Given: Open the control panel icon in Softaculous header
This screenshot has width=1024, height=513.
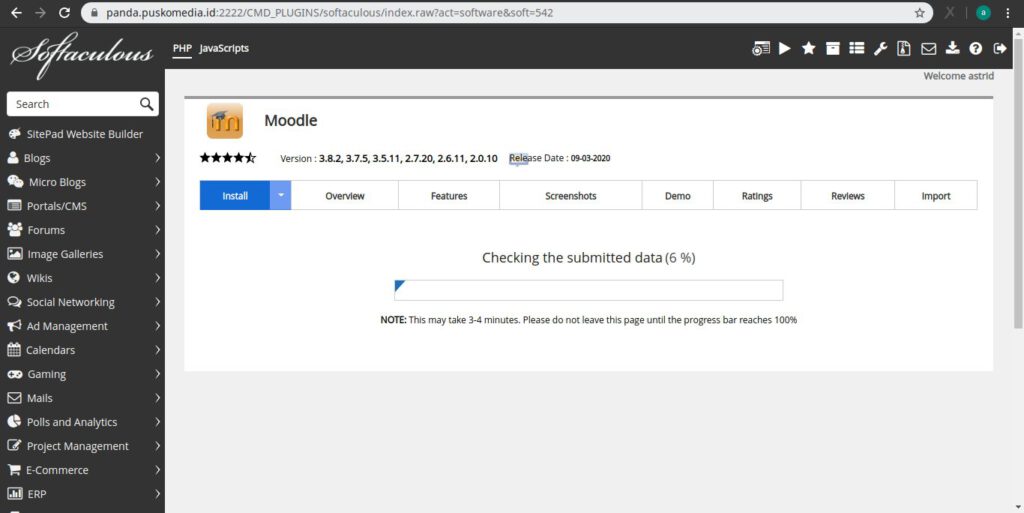Looking at the screenshot, I should coord(761,48).
